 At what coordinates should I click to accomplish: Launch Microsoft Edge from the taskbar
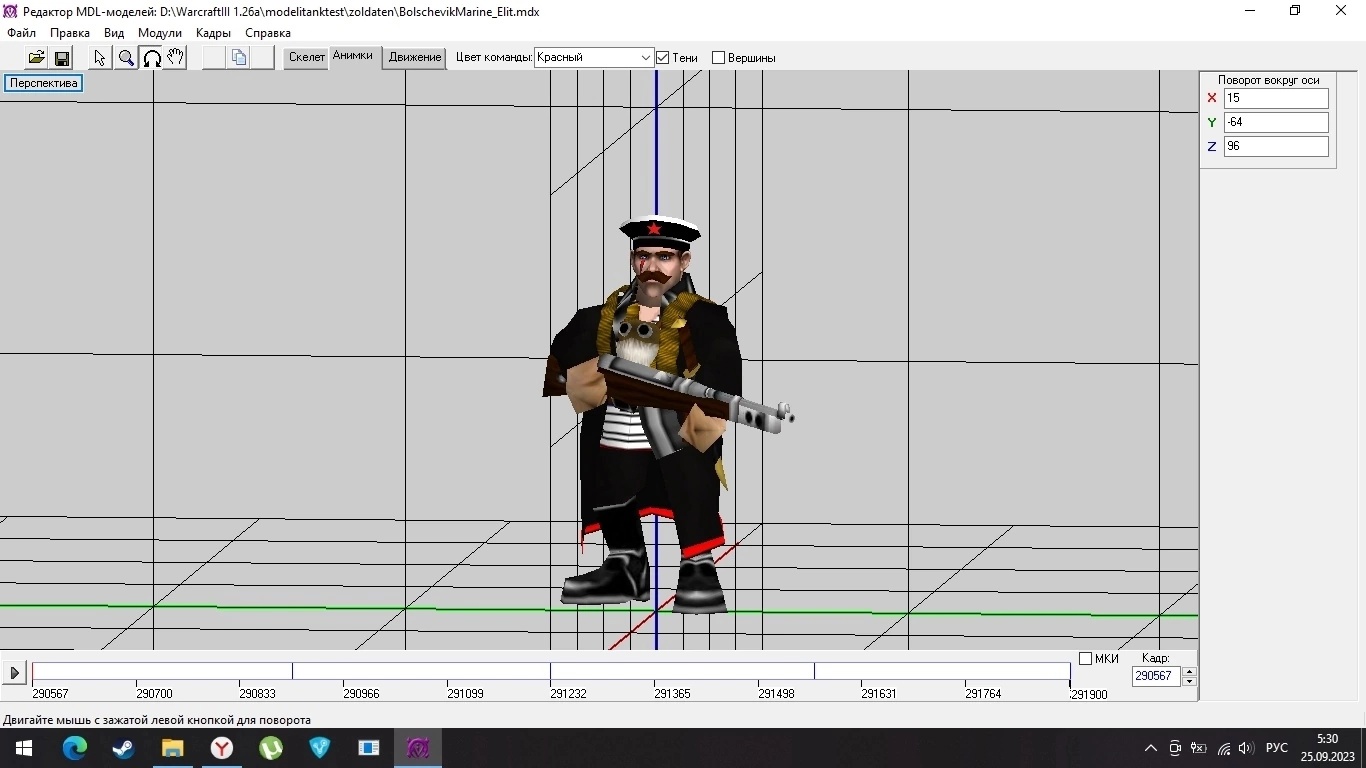click(x=75, y=748)
